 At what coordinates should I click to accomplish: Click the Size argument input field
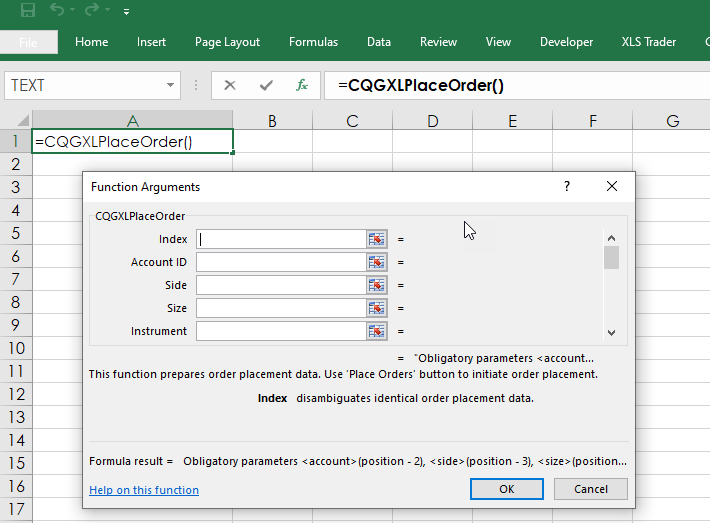(280, 308)
